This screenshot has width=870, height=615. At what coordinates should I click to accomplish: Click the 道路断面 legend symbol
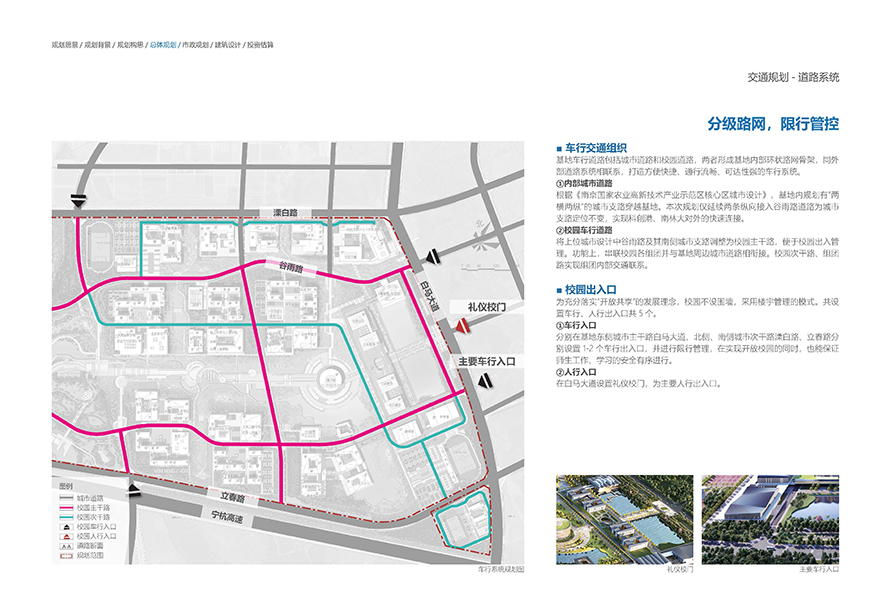(x=66, y=546)
